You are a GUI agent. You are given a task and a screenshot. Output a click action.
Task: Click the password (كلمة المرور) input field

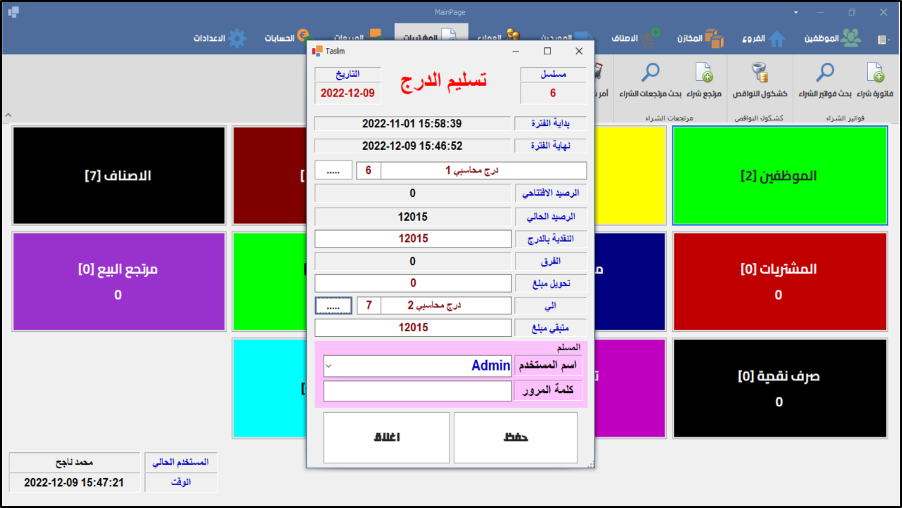coord(417,391)
